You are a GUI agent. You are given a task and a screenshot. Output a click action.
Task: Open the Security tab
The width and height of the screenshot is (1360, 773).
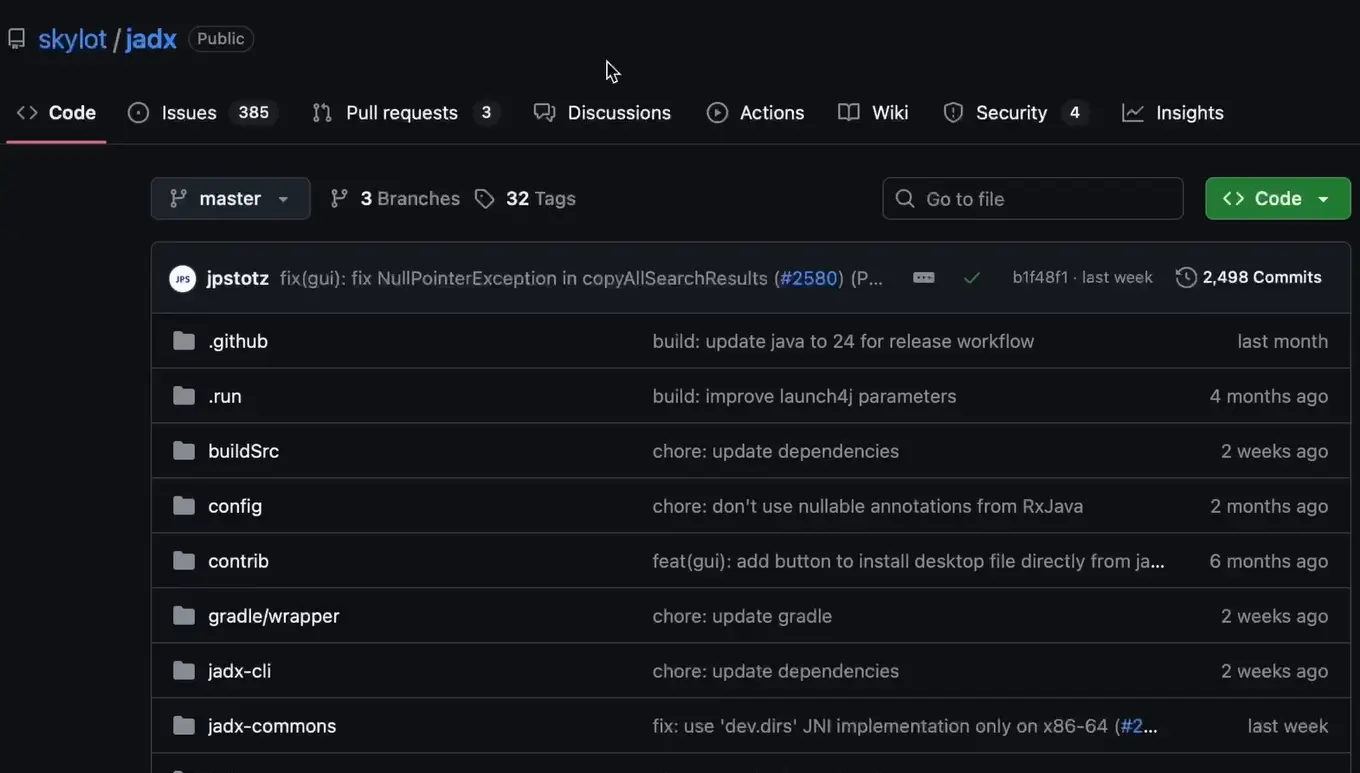click(x=1014, y=113)
